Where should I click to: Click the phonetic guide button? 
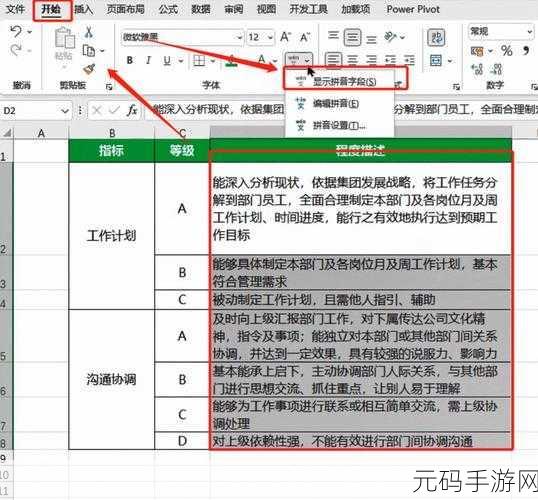click(298, 60)
